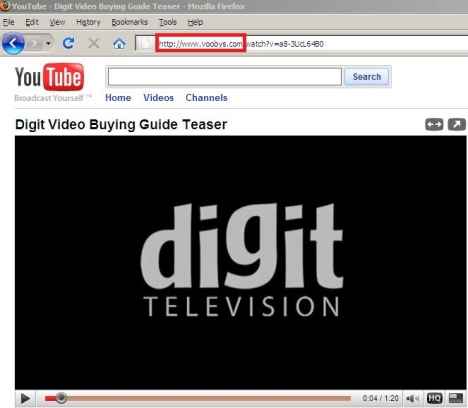Open the Home link

click(x=118, y=98)
